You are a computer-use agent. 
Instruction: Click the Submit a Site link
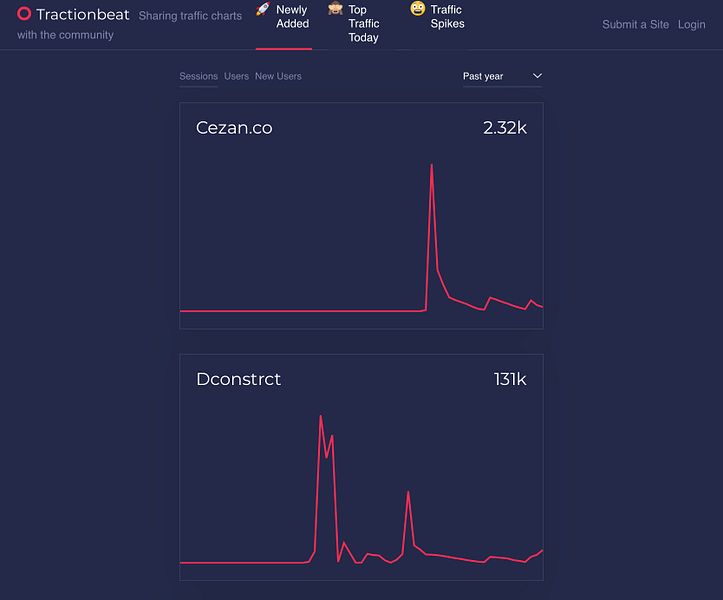(x=635, y=24)
